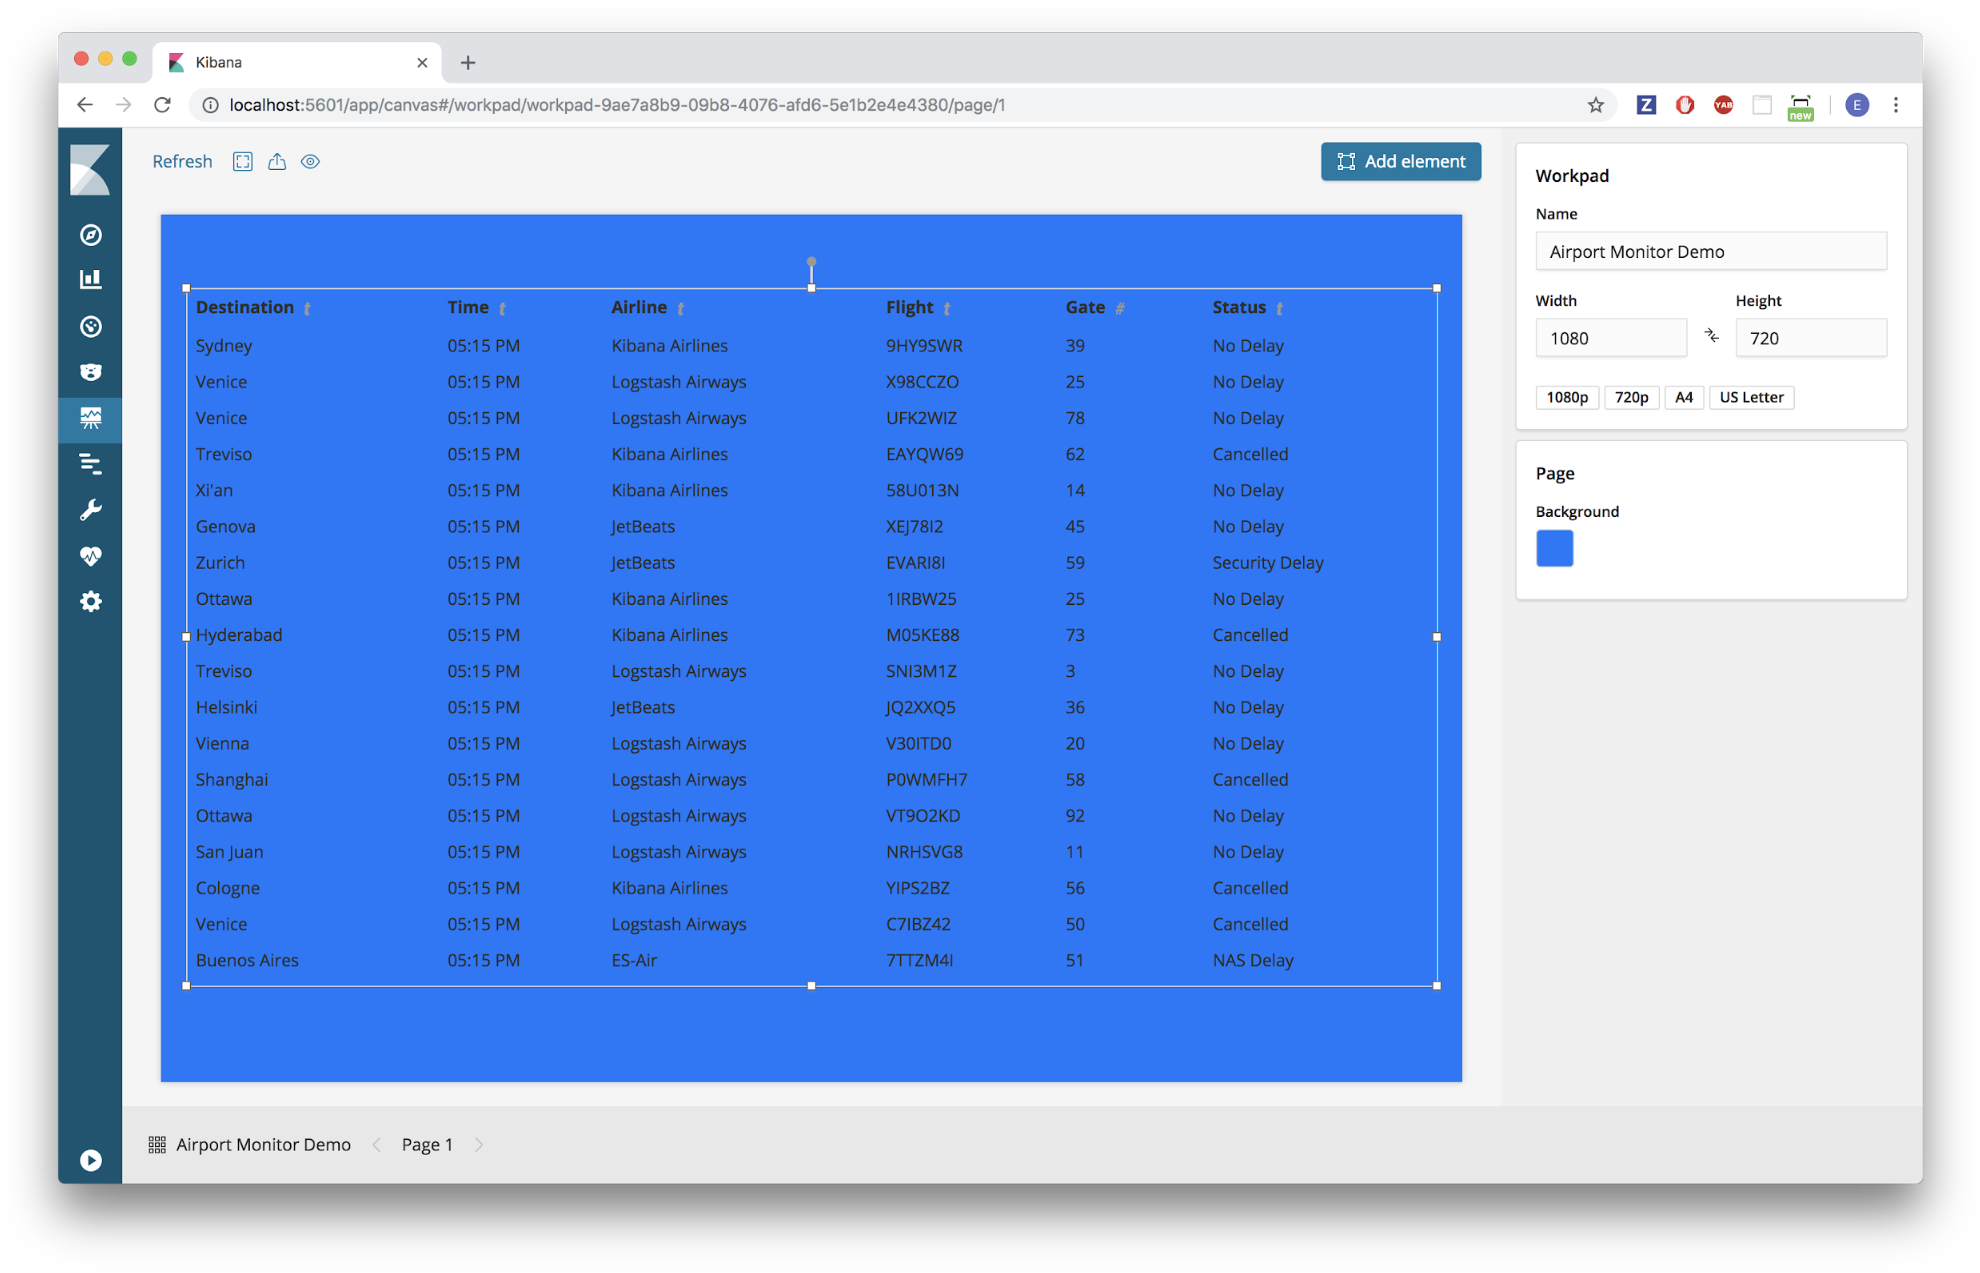Select the highlighted Canvas icon in the sidebar
This screenshot has width=1980, height=1273.
[91, 419]
